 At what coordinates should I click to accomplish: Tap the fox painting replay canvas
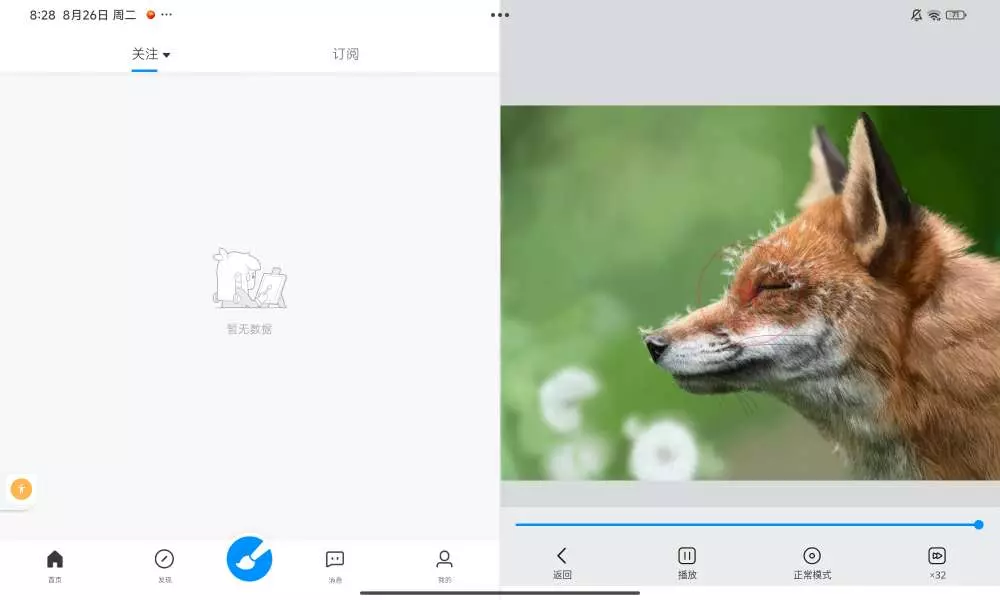[x=750, y=293]
